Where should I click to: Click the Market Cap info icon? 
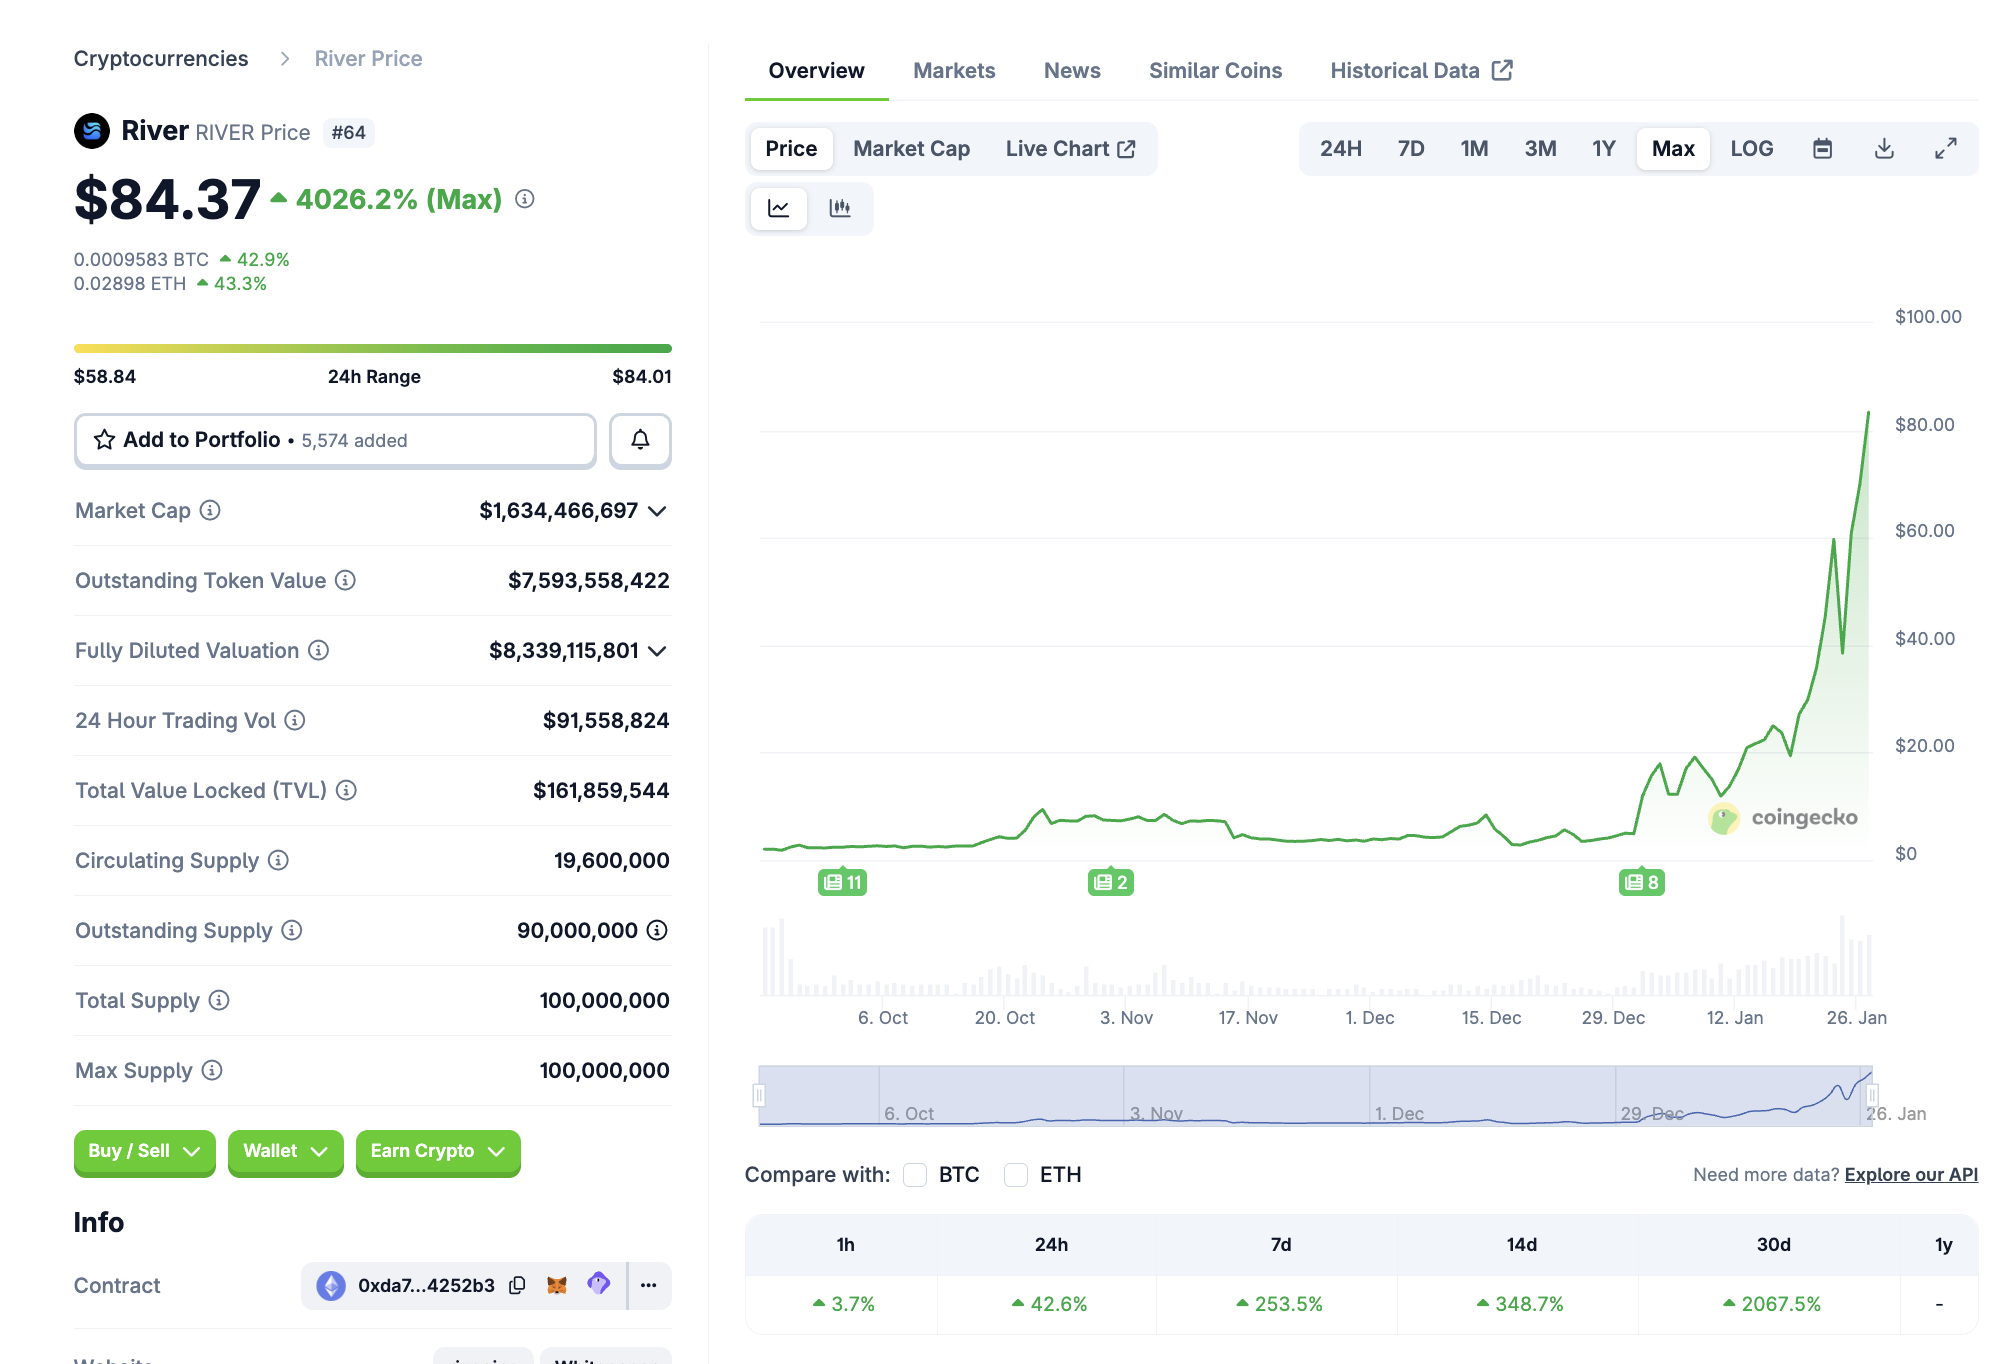click(x=210, y=511)
